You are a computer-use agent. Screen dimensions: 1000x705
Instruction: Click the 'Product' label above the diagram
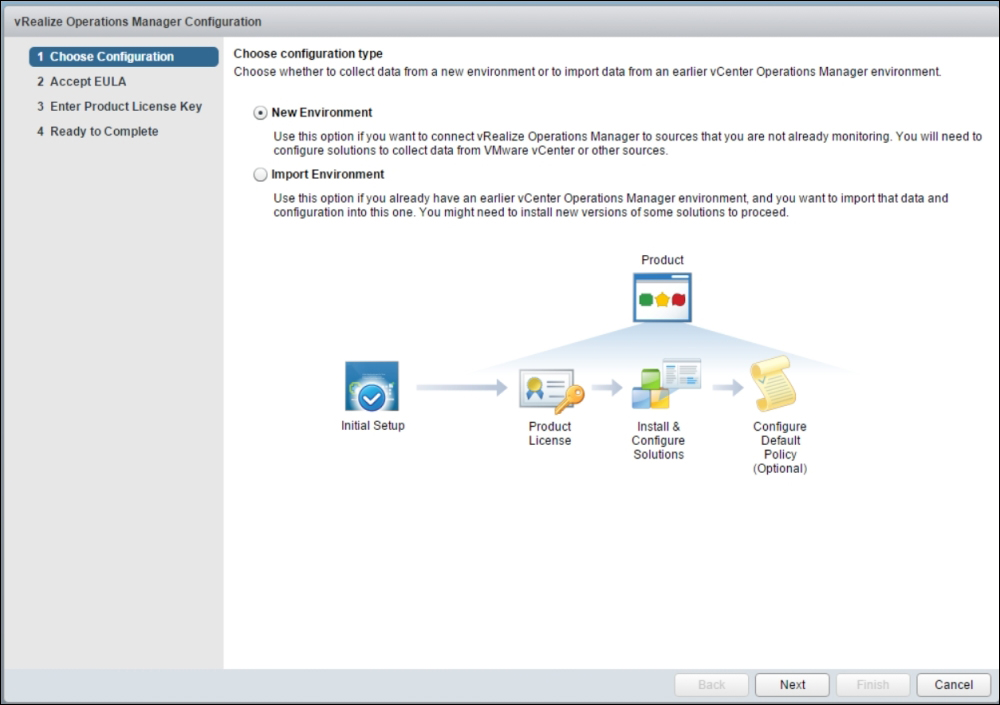[x=662, y=260]
